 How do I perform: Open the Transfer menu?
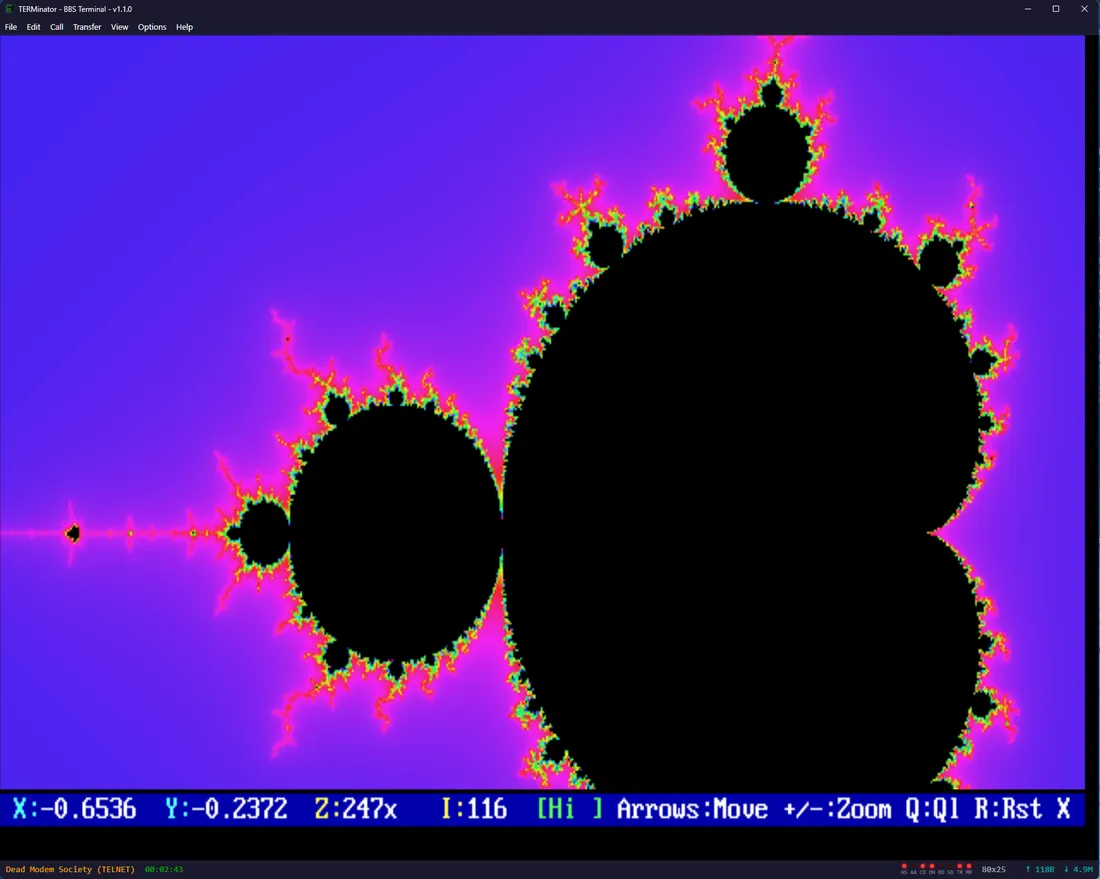tap(87, 27)
